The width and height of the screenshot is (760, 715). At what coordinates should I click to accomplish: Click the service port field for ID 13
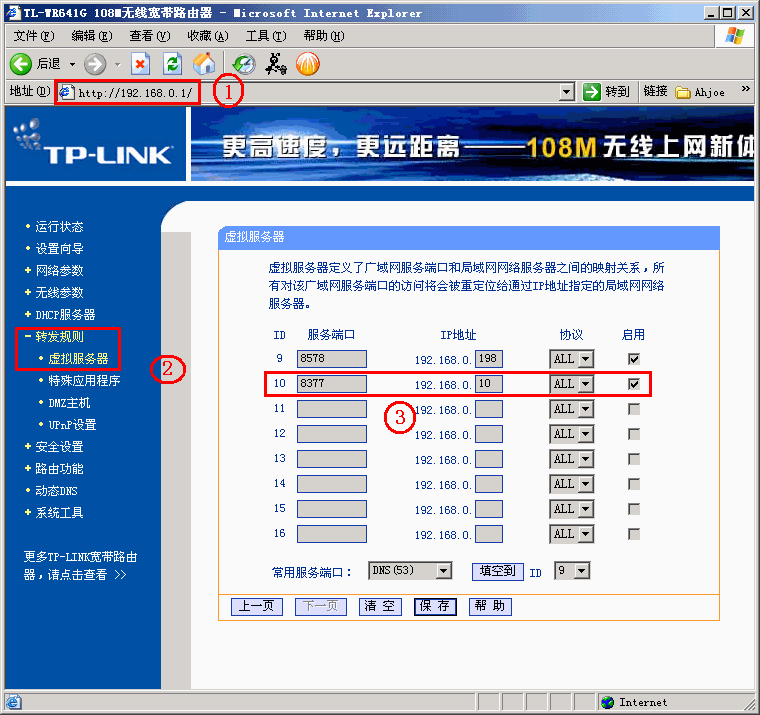pos(332,459)
